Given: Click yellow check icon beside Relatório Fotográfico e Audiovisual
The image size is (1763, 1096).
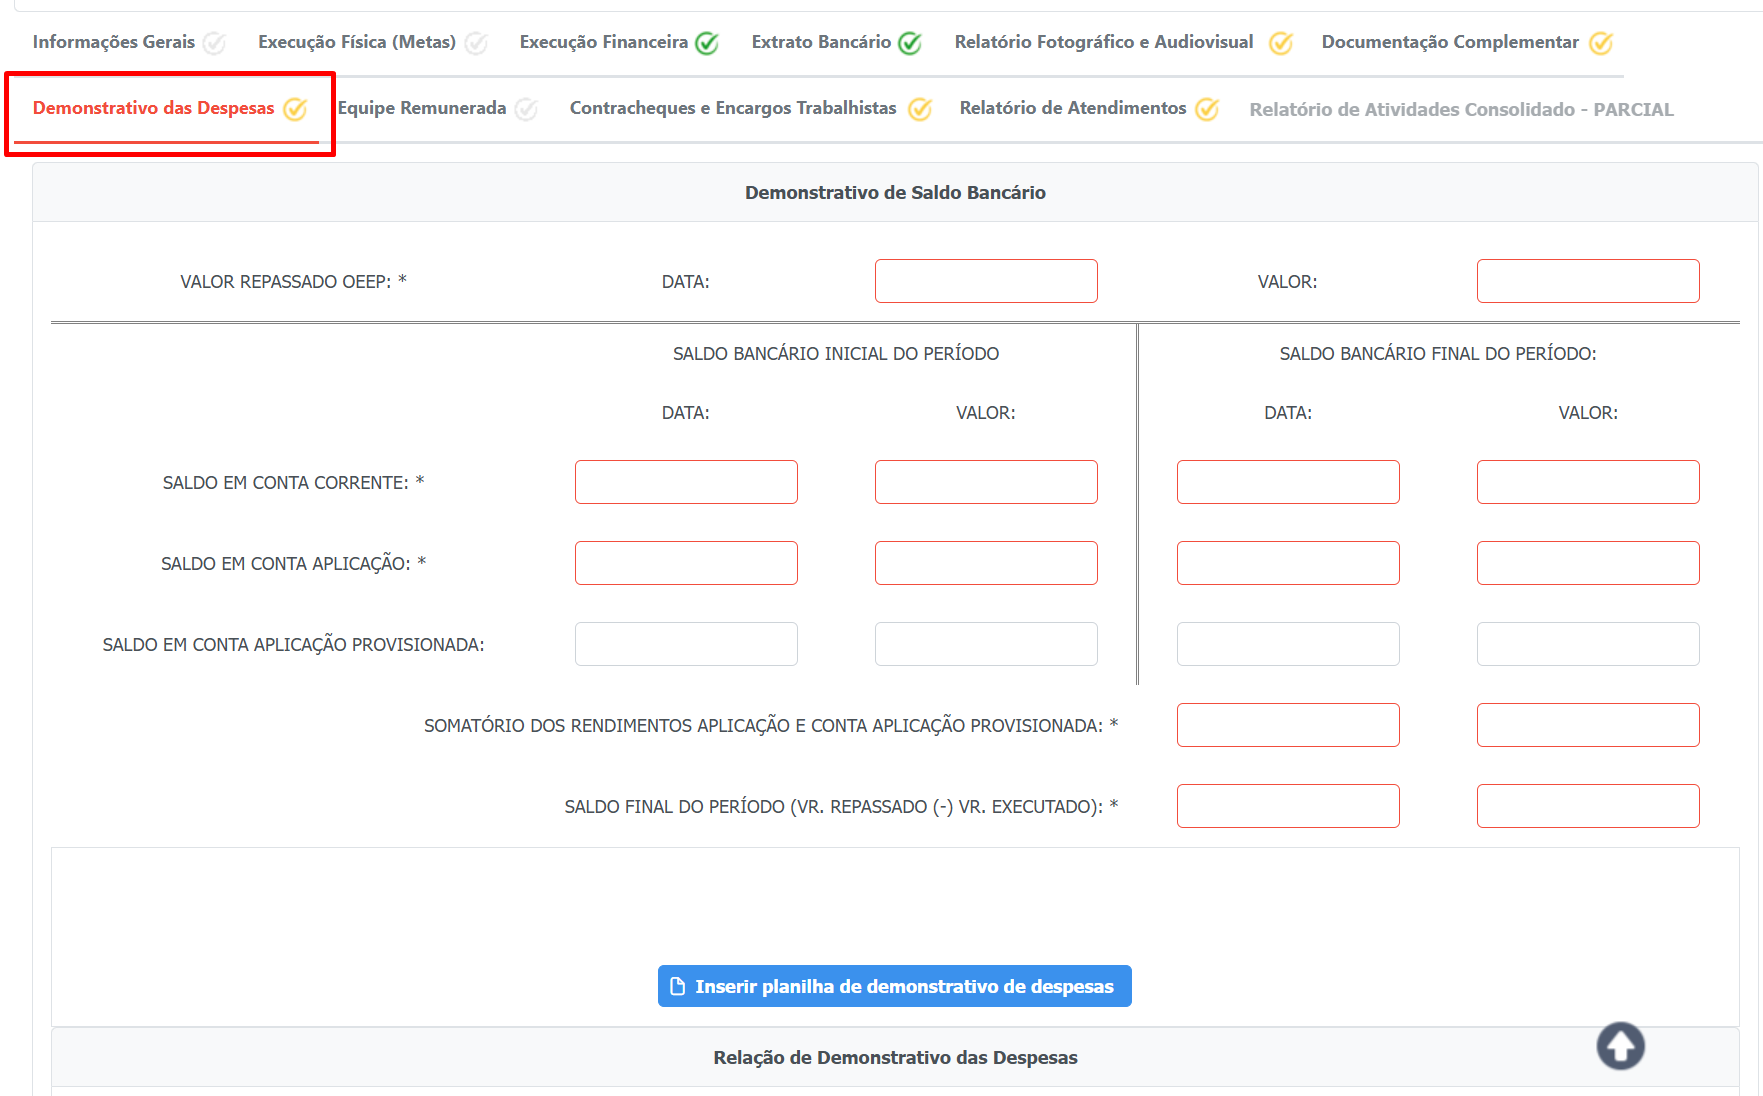Looking at the screenshot, I should [1280, 43].
